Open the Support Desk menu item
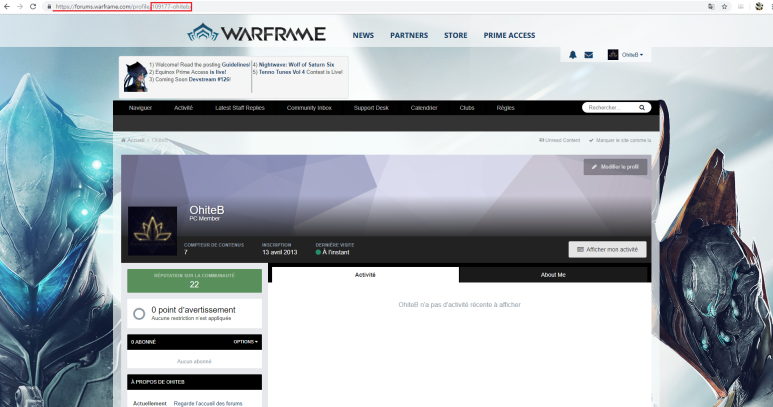The width and height of the screenshot is (773, 407). click(371, 107)
